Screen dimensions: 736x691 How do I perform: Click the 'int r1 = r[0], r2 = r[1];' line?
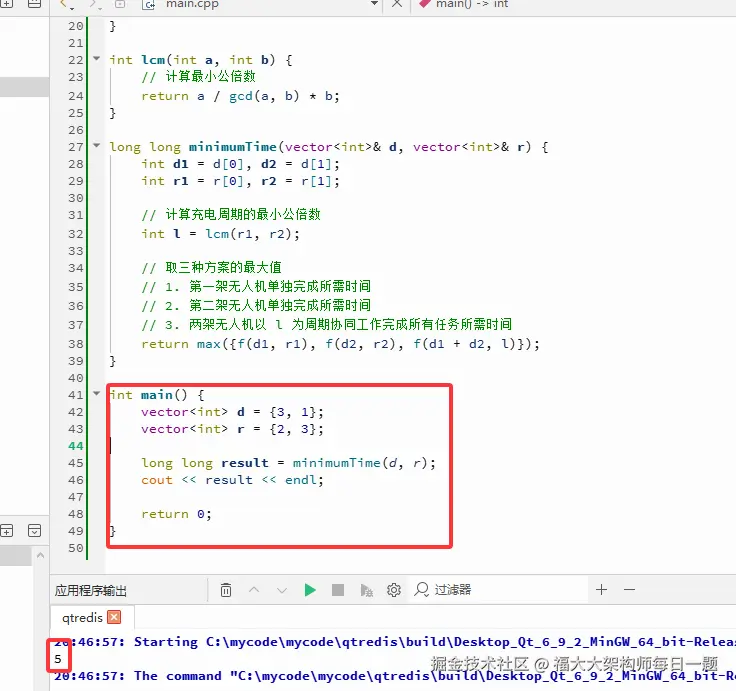[x=240, y=181]
